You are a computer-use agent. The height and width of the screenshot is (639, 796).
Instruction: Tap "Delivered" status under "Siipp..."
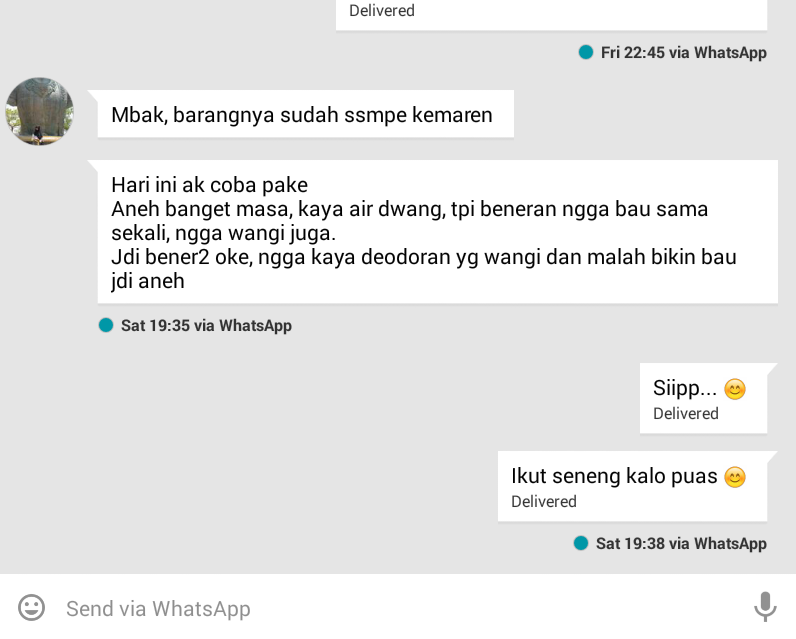click(686, 414)
